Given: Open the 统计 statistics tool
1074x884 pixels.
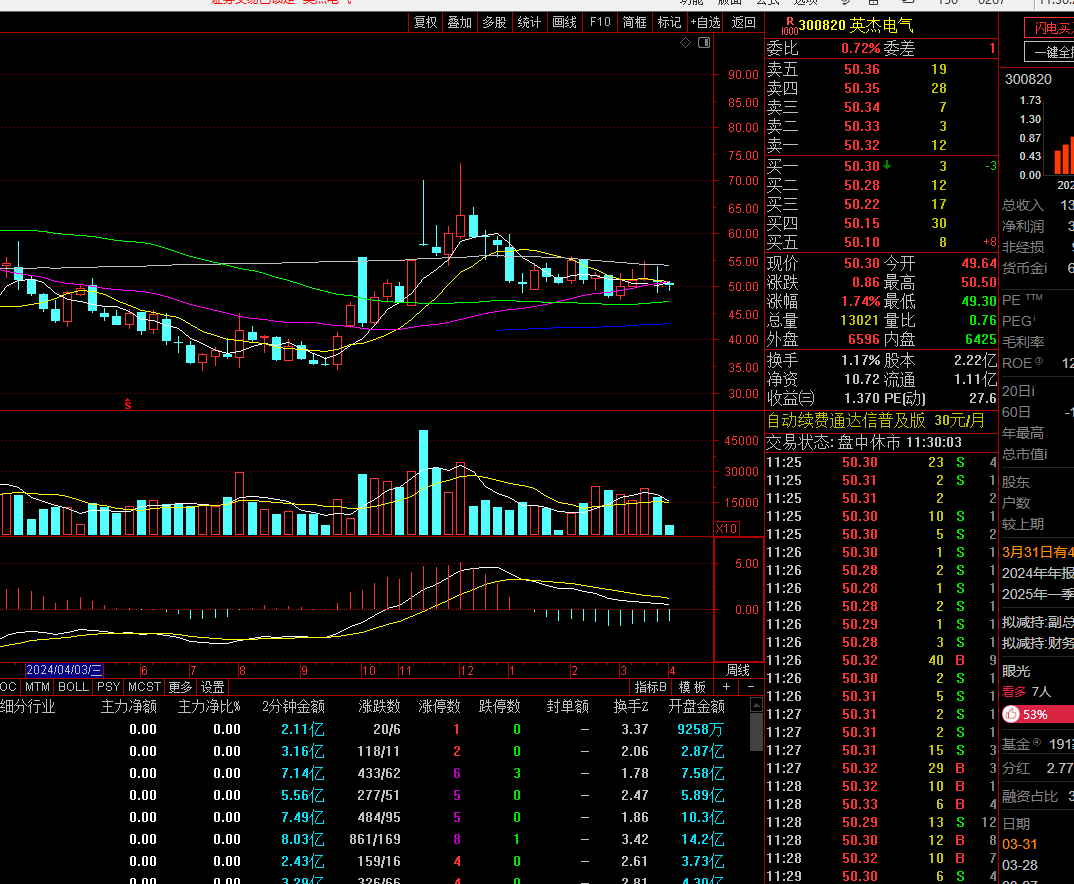Looking at the screenshot, I should pos(529,23).
